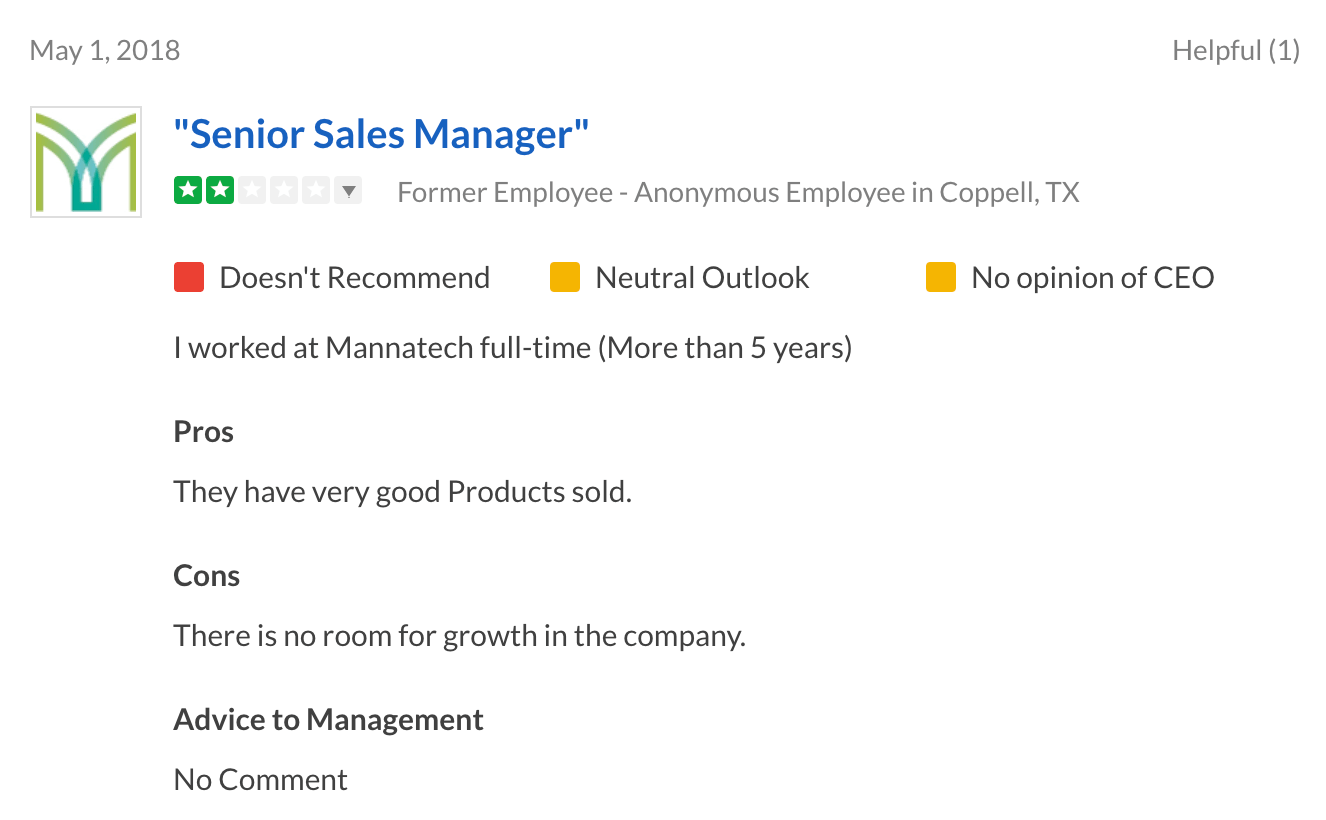Viewport: 1326px width, 820px height.
Task: Click the May 1, 2018 review date
Action: click(x=105, y=50)
